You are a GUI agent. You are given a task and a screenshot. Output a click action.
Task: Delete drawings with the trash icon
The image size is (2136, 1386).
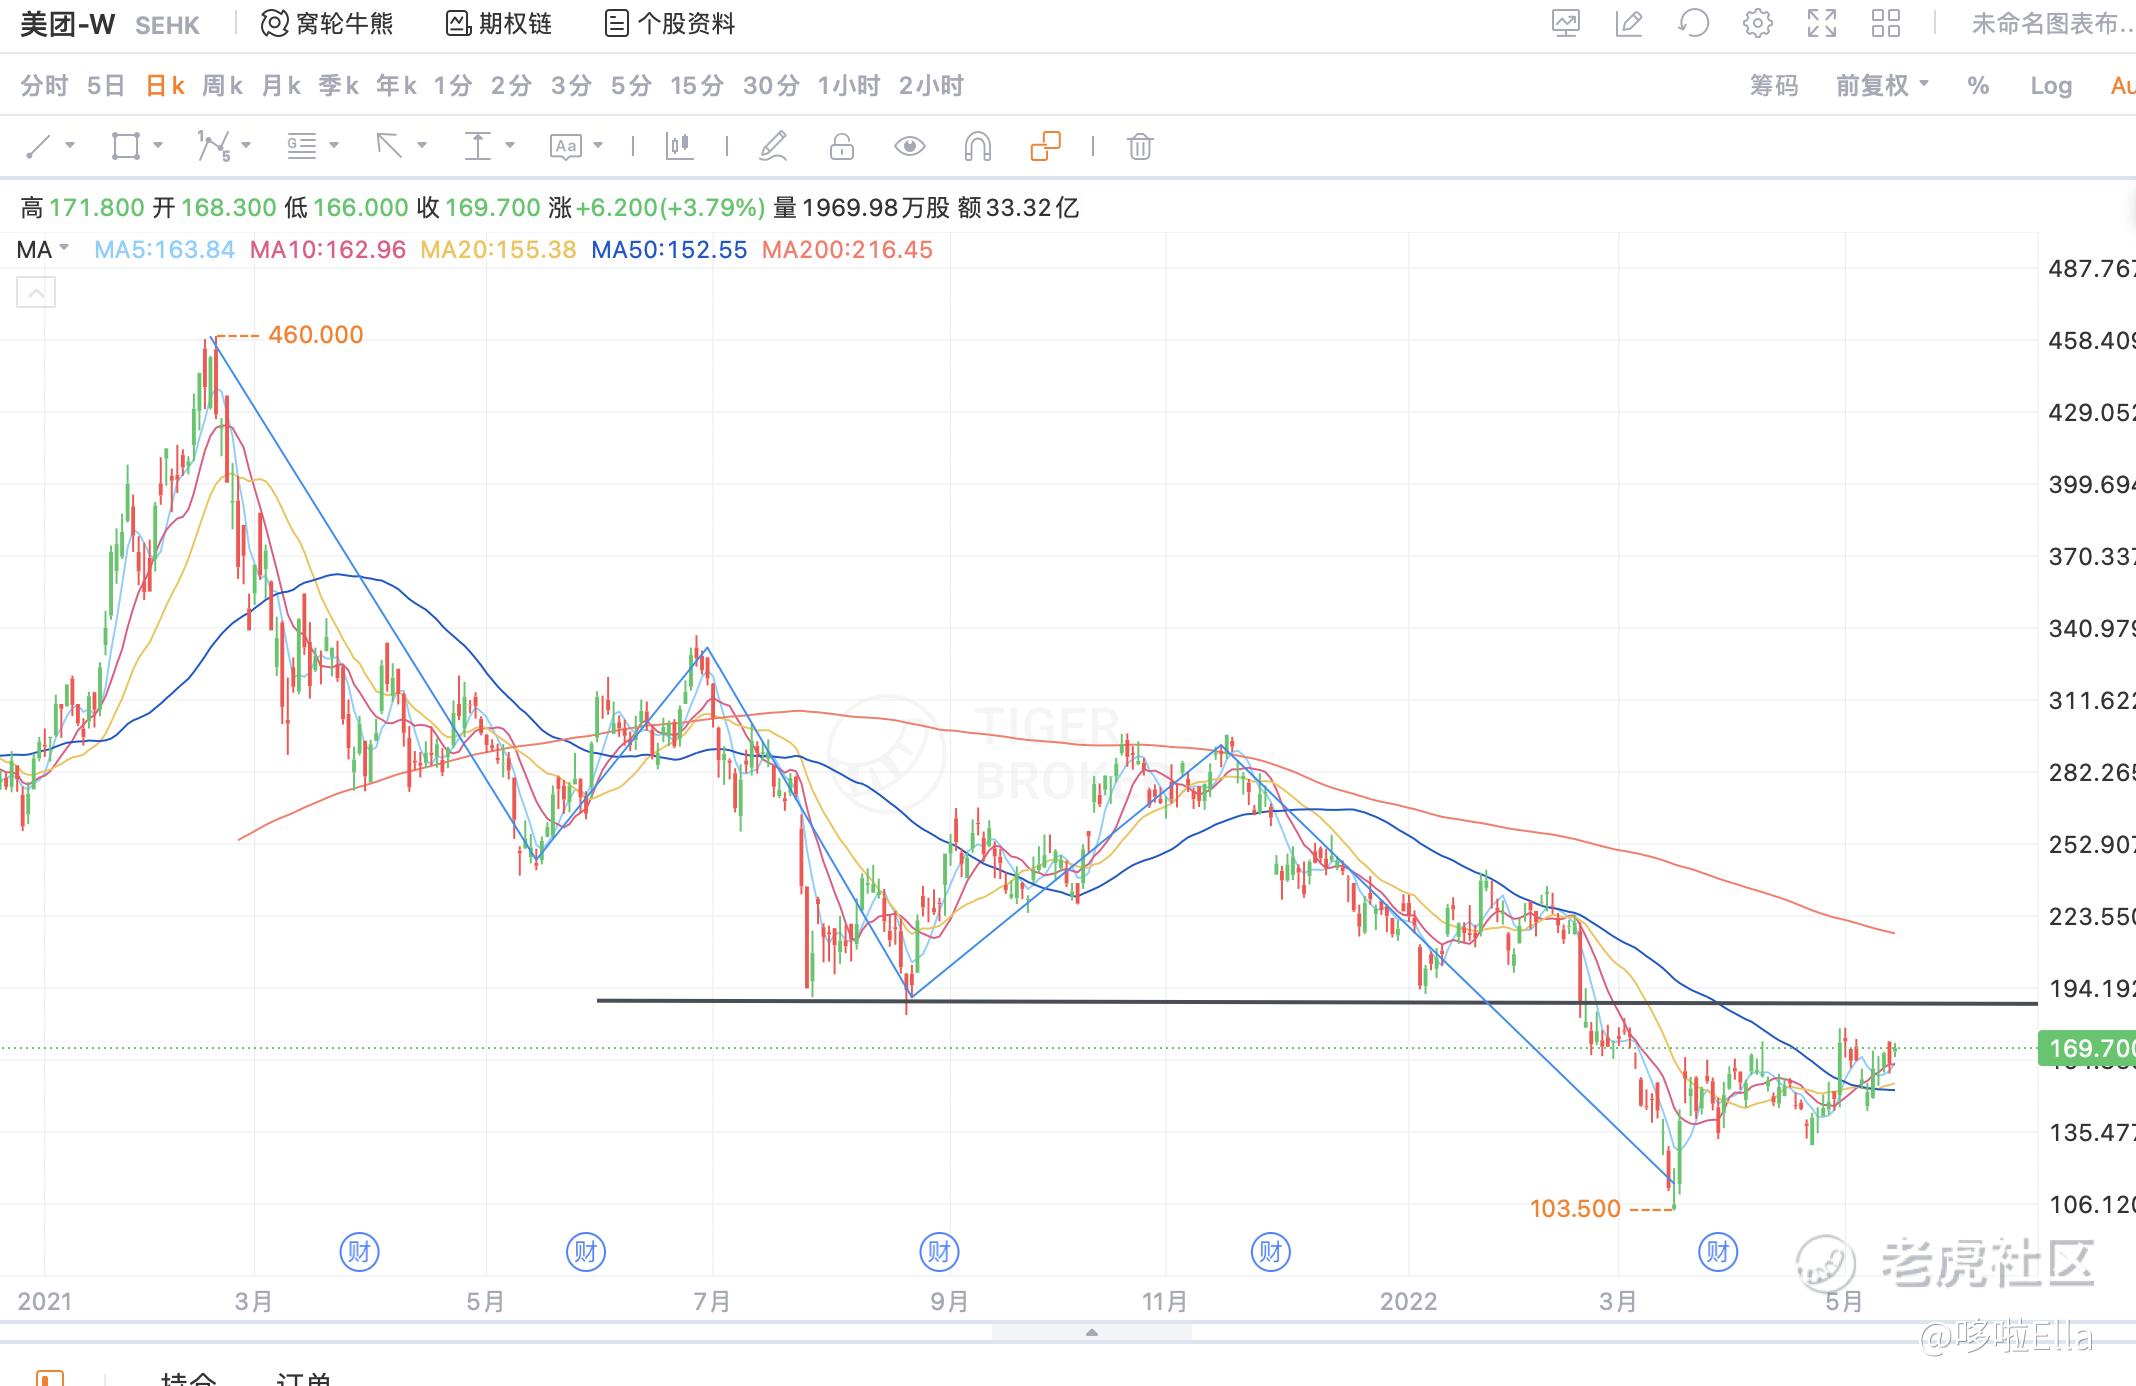coord(1140,147)
